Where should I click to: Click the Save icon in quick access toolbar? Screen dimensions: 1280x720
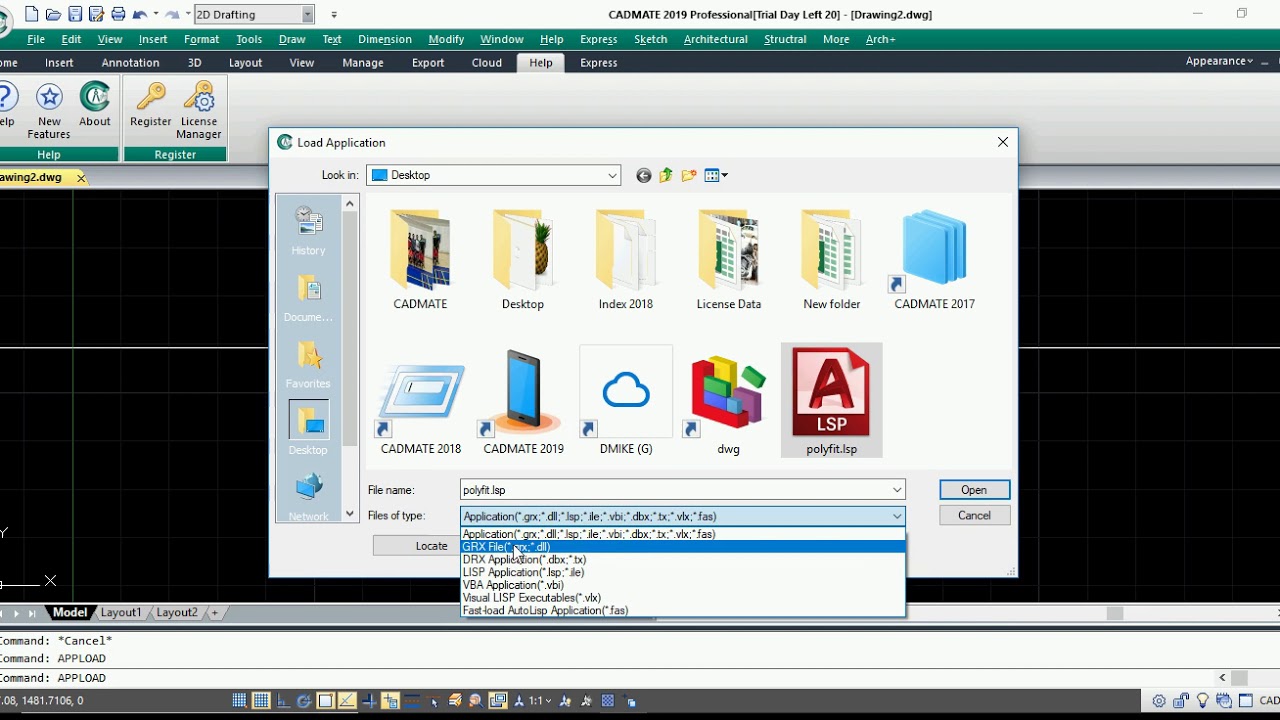75,14
